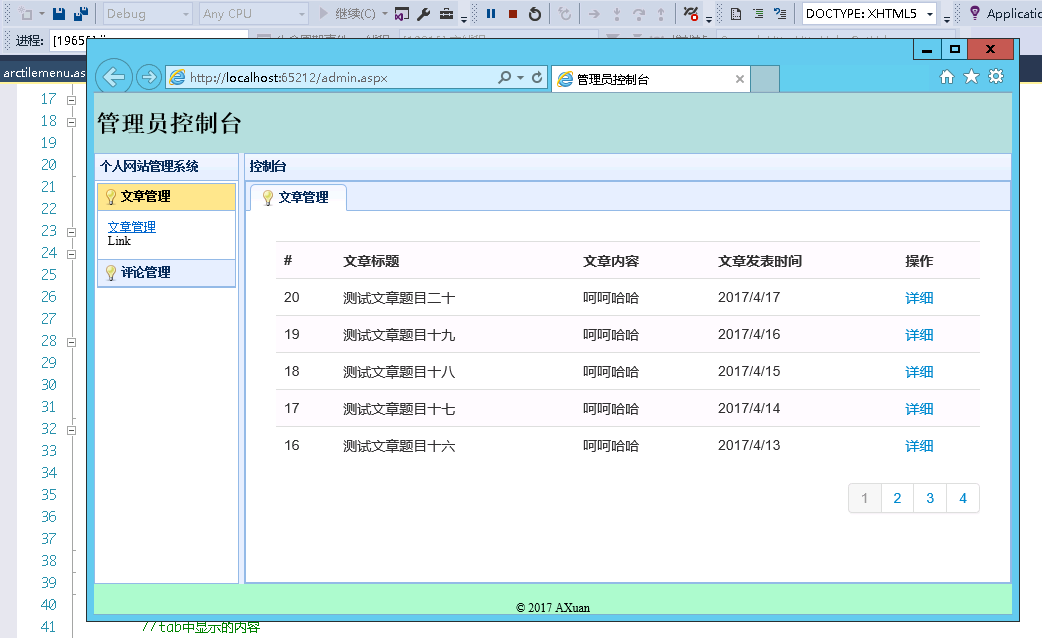Go to pagination page 4
The image size is (1042, 638).
coord(963,498)
